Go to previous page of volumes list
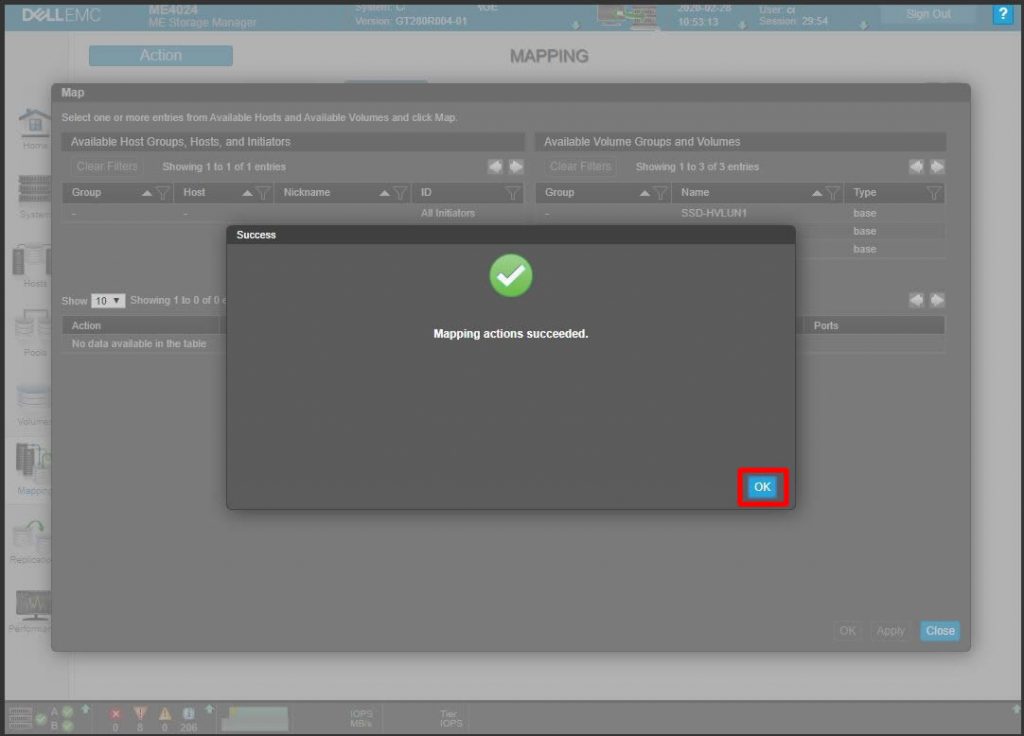 coord(916,167)
